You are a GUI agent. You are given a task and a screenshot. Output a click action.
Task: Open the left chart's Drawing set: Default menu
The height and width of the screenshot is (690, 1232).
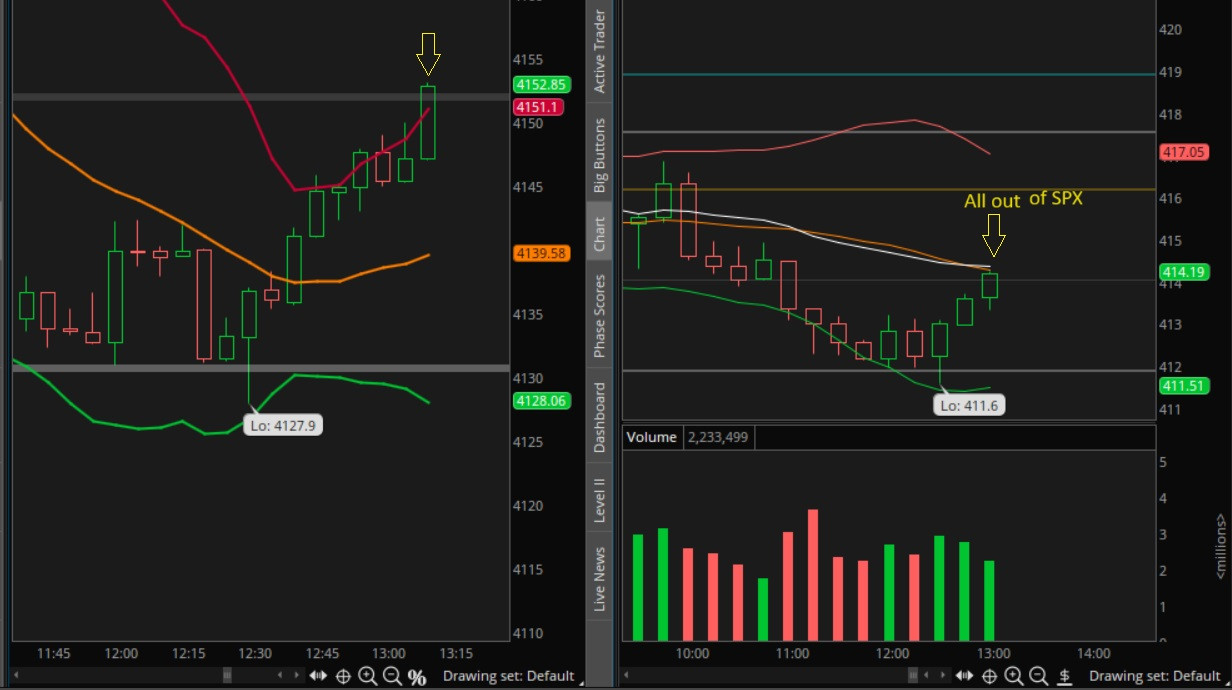[508, 676]
